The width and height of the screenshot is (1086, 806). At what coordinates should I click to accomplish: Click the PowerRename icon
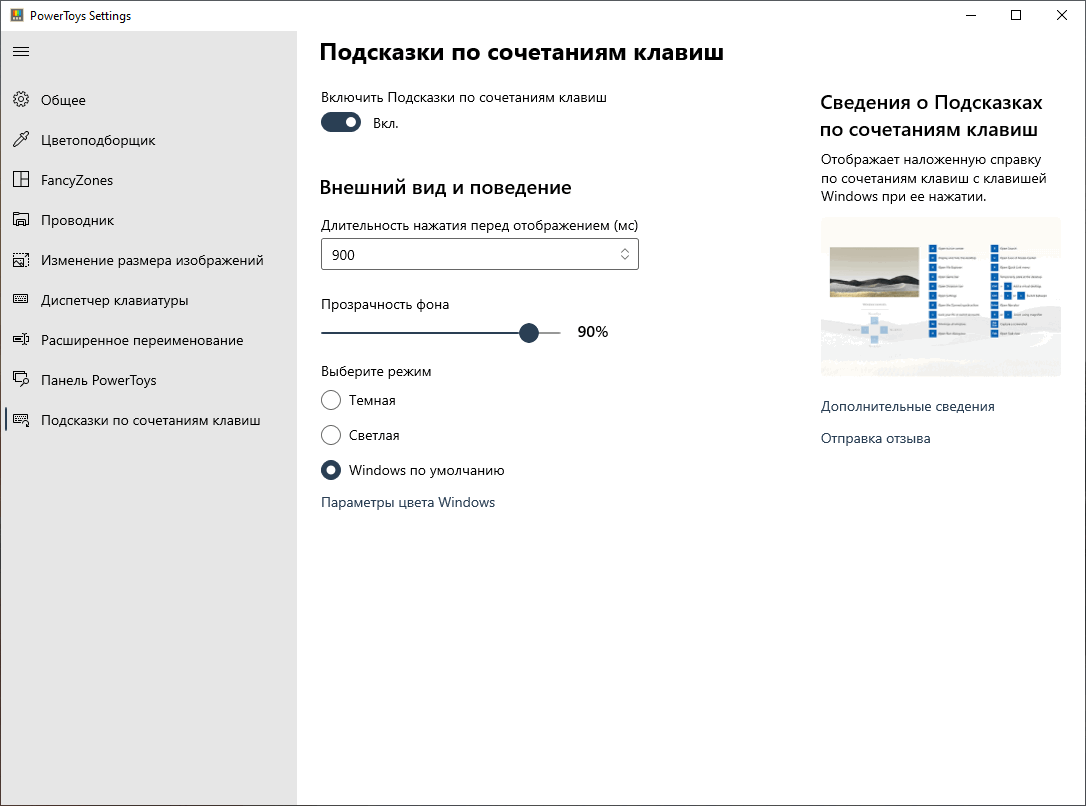pos(21,339)
